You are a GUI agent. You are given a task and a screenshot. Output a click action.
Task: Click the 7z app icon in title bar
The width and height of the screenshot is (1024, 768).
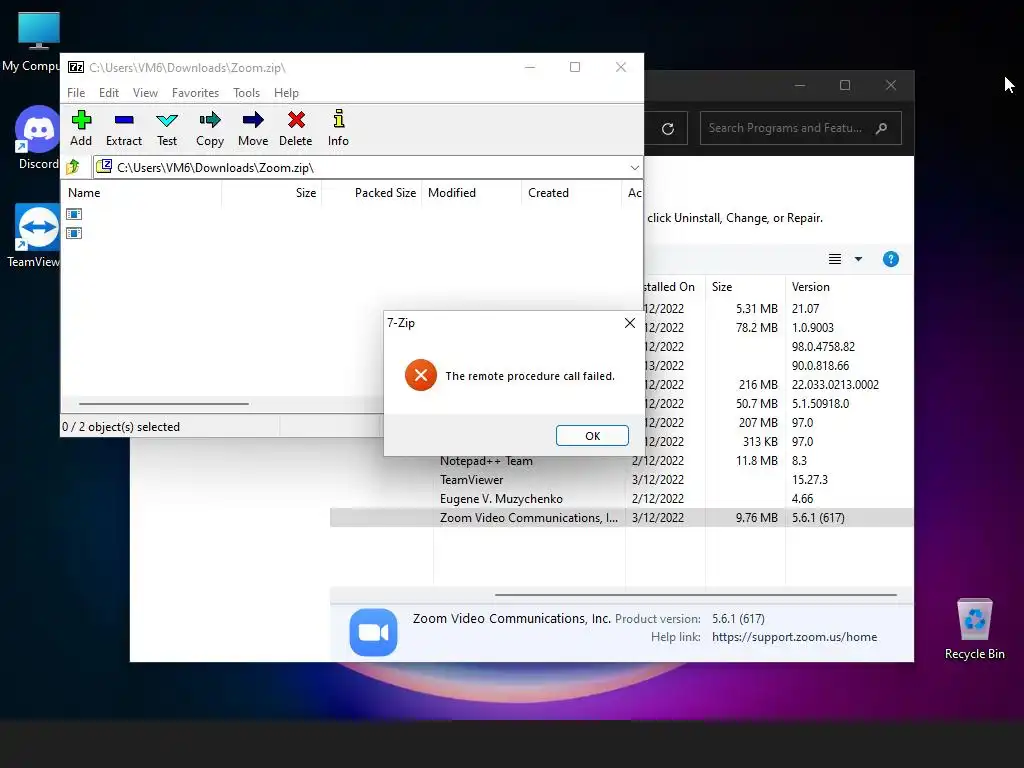tap(76, 67)
